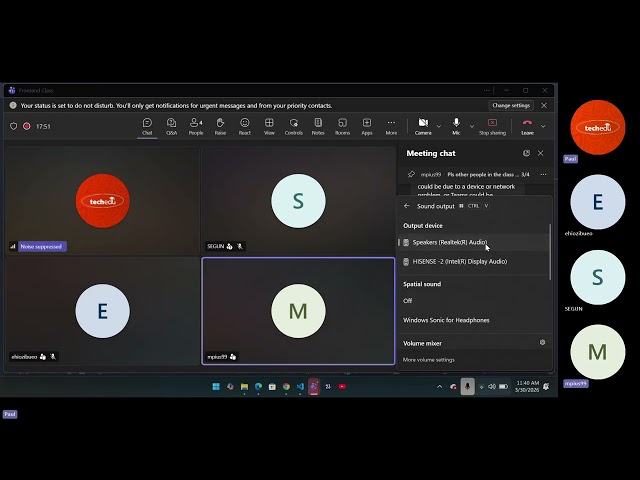640x480 pixels.
Task: Click the large techedu avatar for Paul
Action: click(598, 127)
